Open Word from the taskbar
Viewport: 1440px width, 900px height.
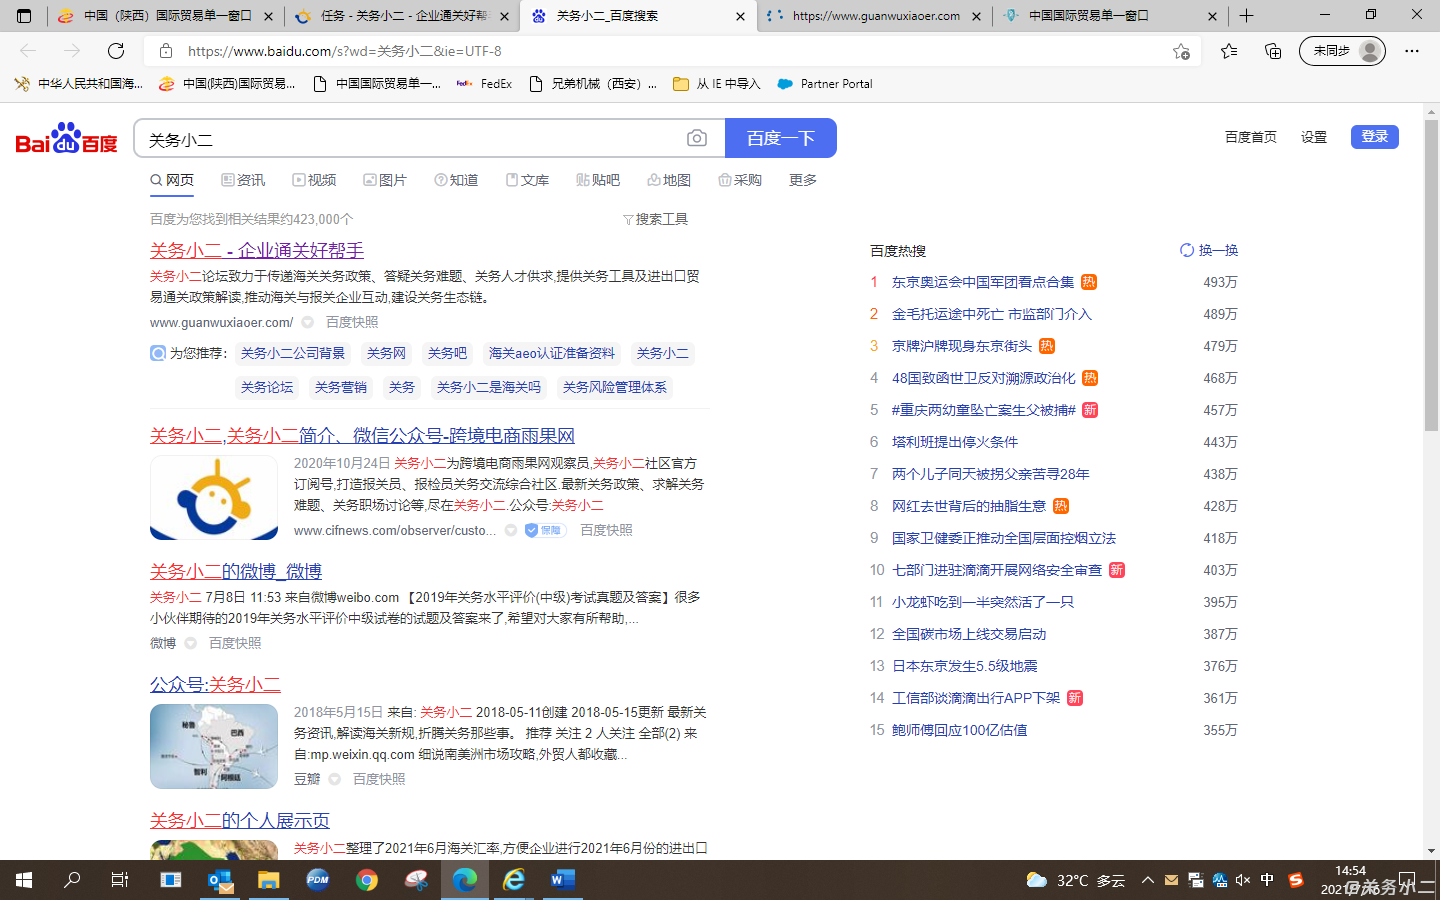tap(563, 880)
